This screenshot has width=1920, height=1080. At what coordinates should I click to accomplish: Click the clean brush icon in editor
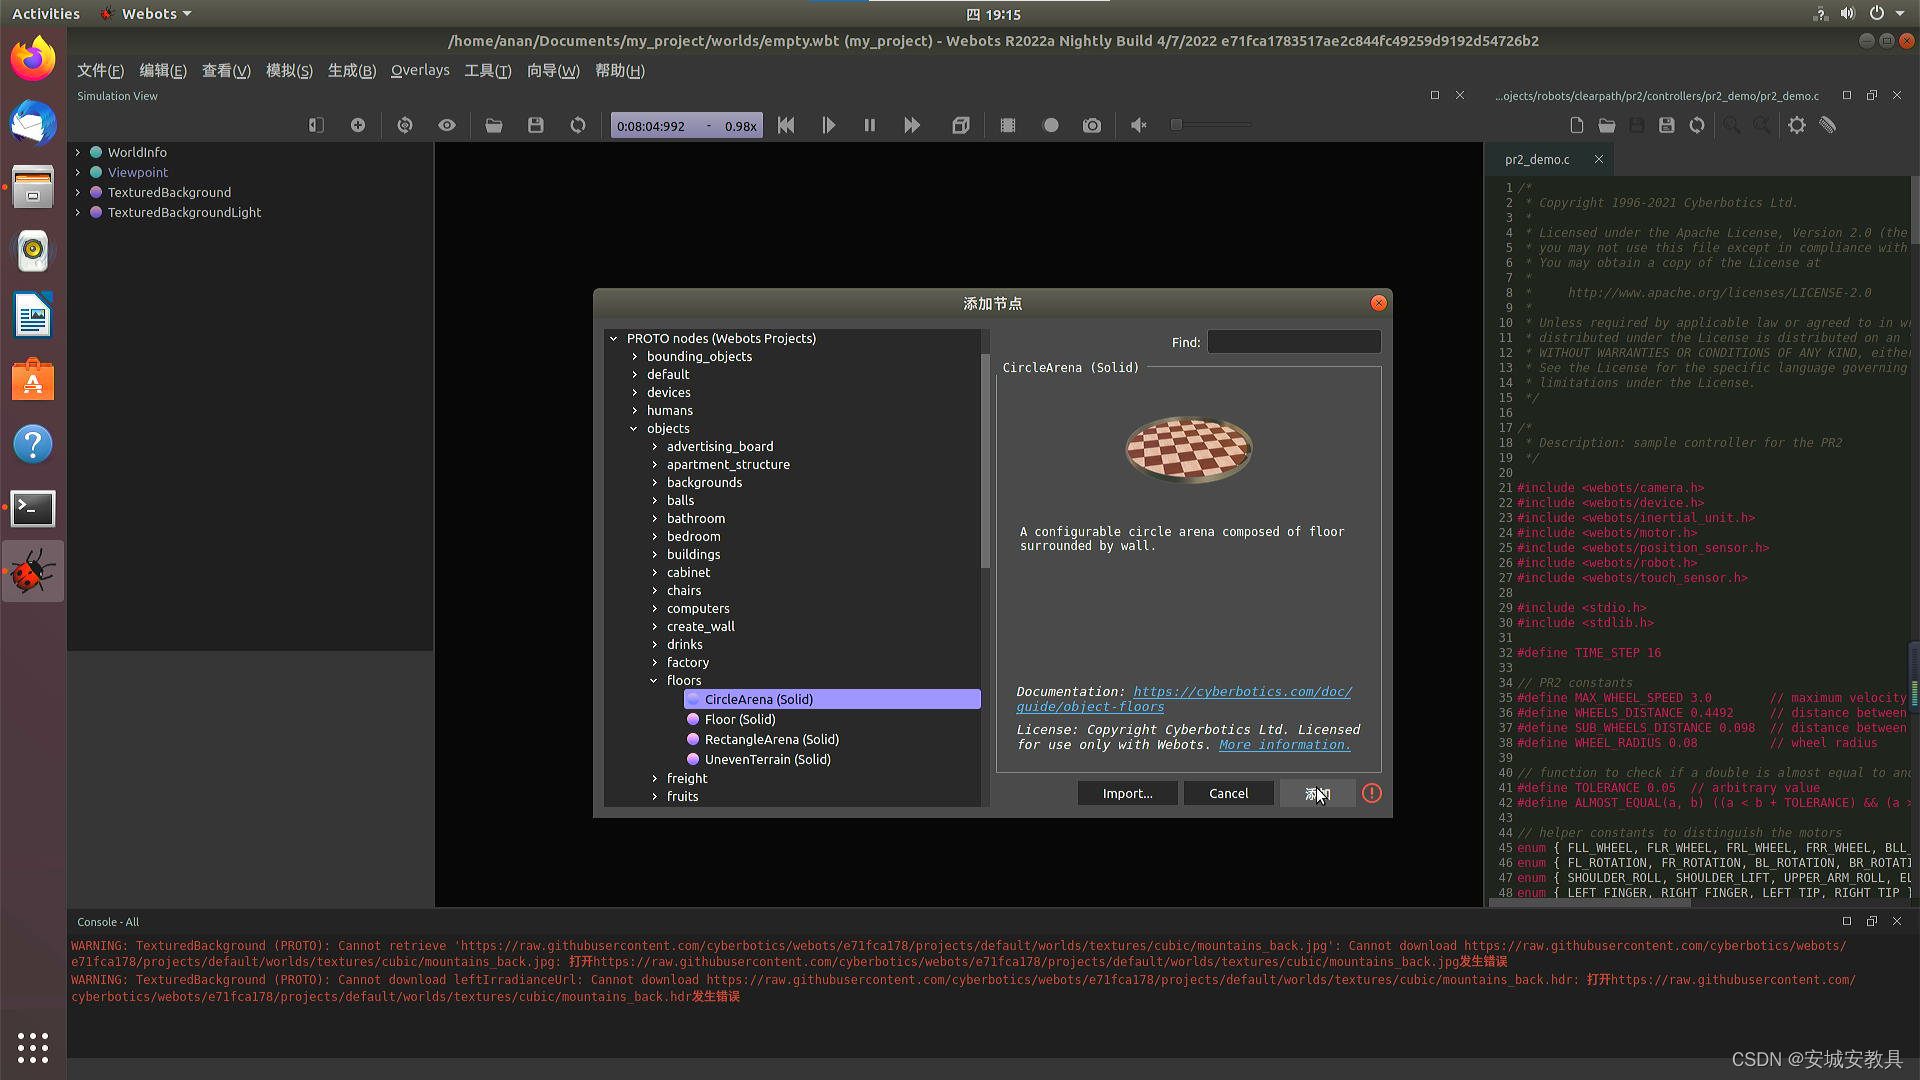point(1828,125)
